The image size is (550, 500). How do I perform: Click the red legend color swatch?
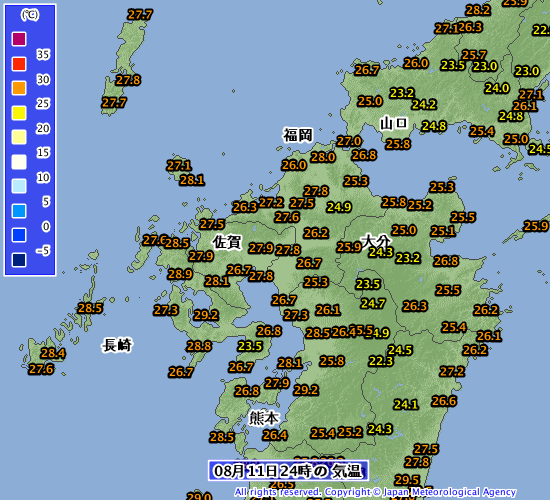tap(19, 64)
